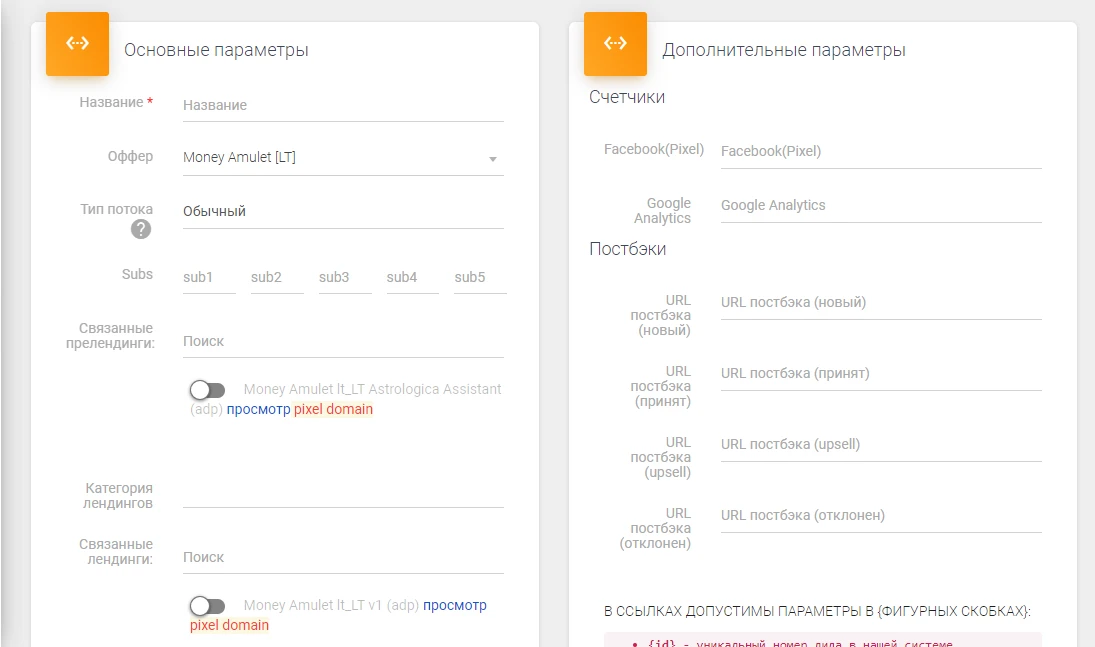Click pixel domain link under Astrologica Assistant
This screenshot has width=1095, height=647.
tap(333, 409)
